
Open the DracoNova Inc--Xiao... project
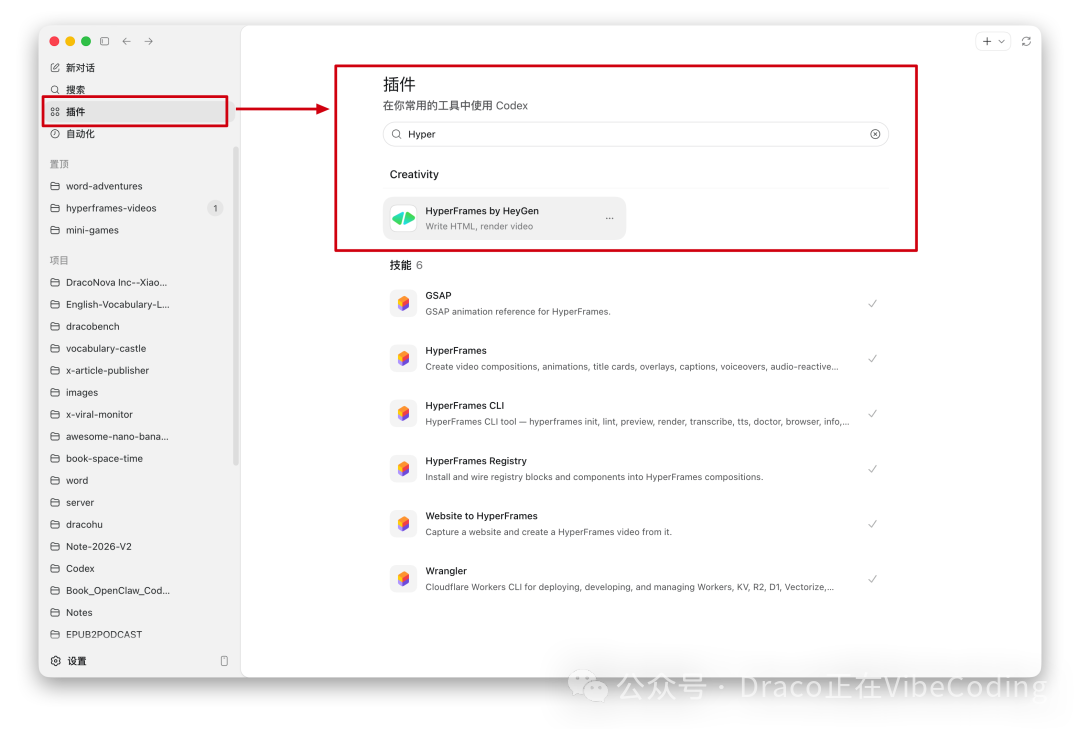tap(137, 283)
